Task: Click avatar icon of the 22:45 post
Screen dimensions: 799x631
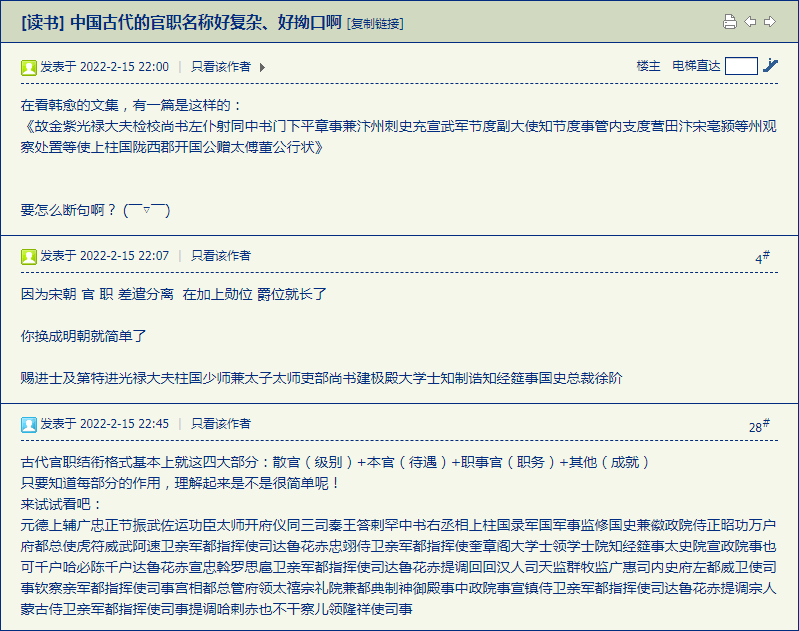Action: click(29, 425)
